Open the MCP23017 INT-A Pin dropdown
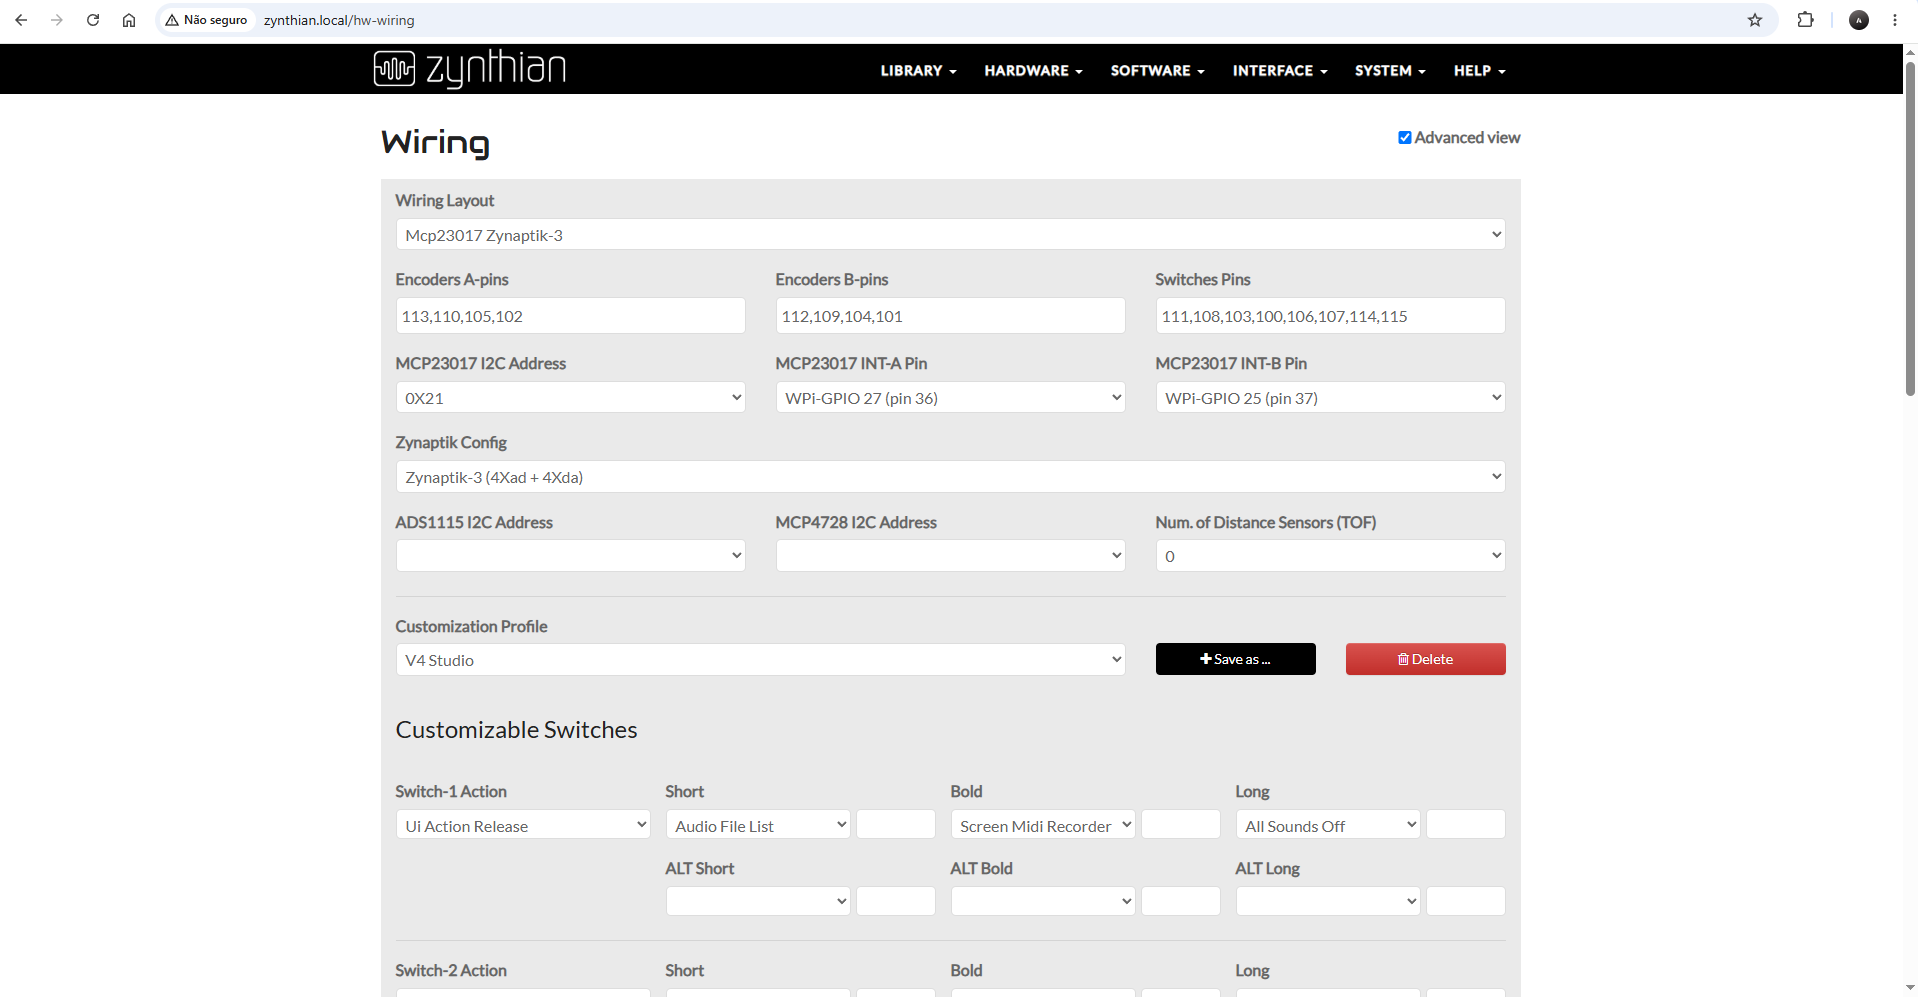The height and width of the screenshot is (997, 1918). pos(950,398)
